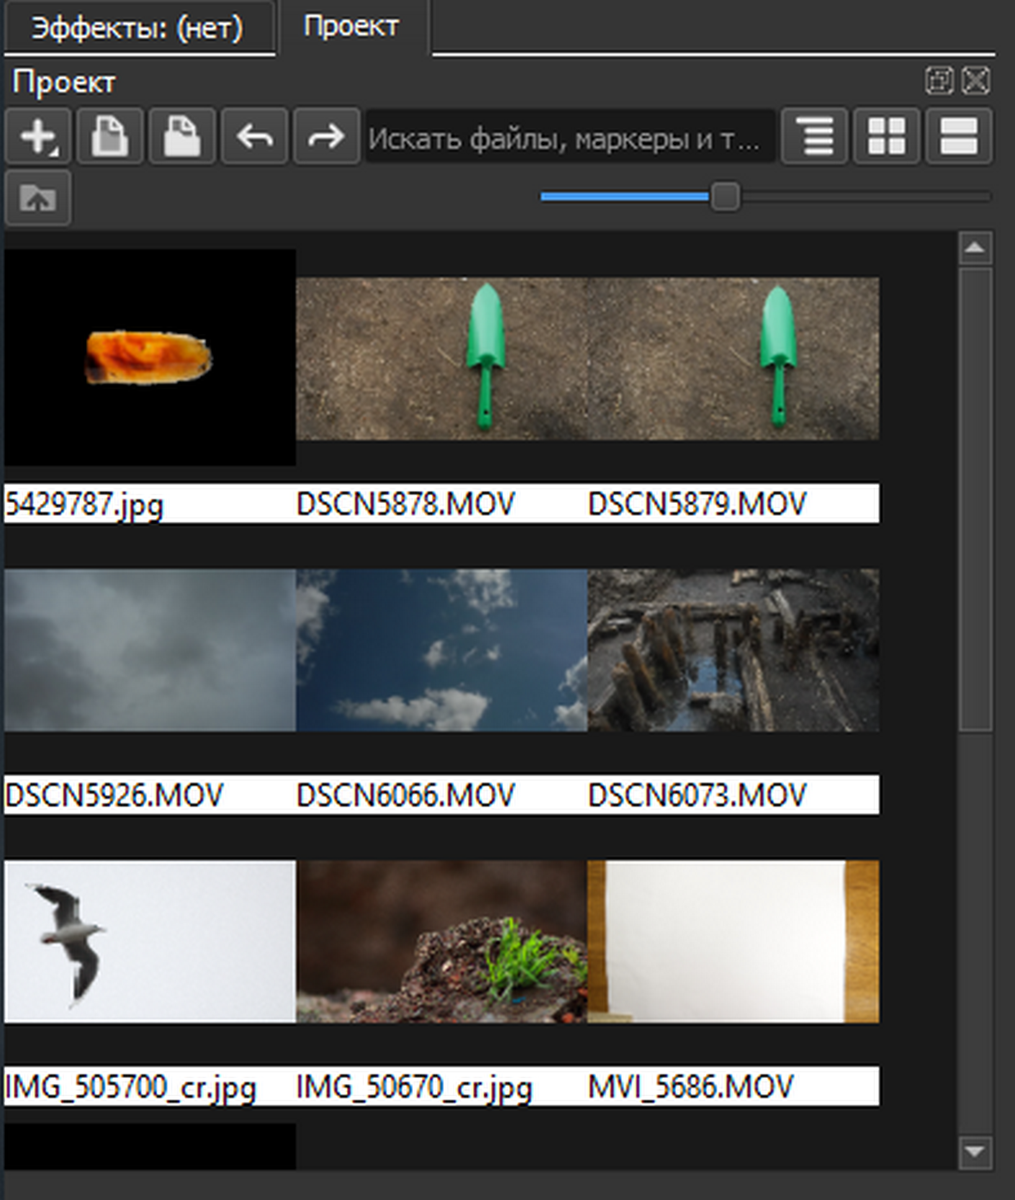Select the 5429787.jpg orange stone thumbnail
Viewport: 1015px width, 1200px height.
150,357
